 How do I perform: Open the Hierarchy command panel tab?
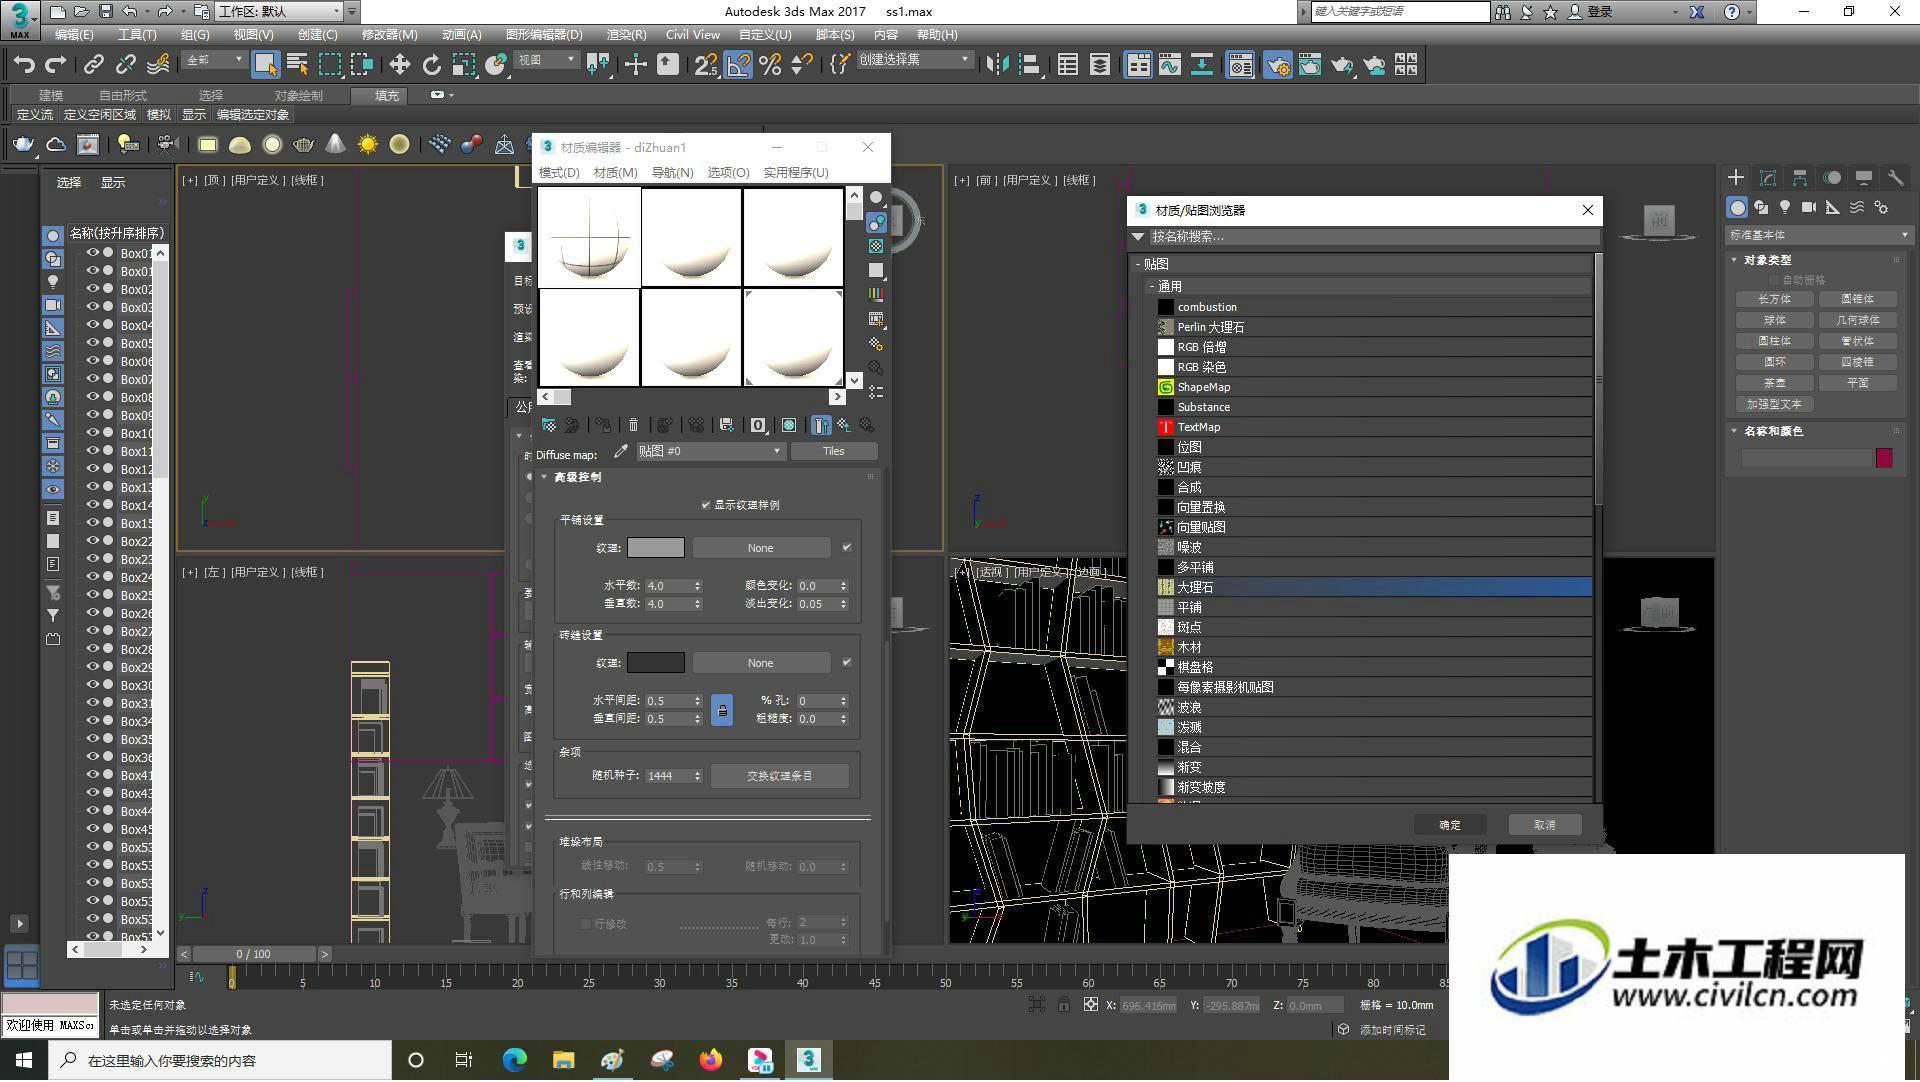[x=1800, y=178]
